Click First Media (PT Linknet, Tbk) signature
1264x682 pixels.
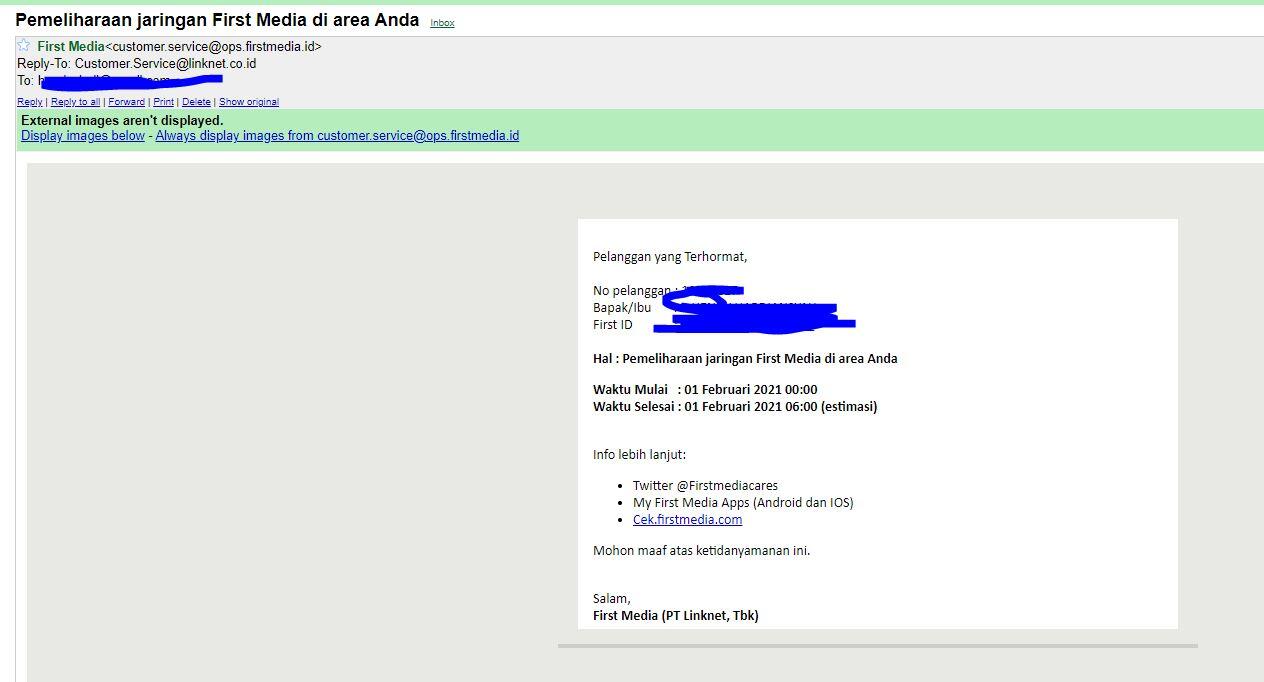(x=676, y=615)
